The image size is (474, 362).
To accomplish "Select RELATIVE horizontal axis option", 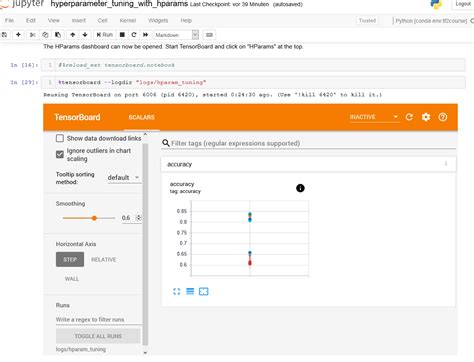I will pyautogui.click(x=104, y=259).
